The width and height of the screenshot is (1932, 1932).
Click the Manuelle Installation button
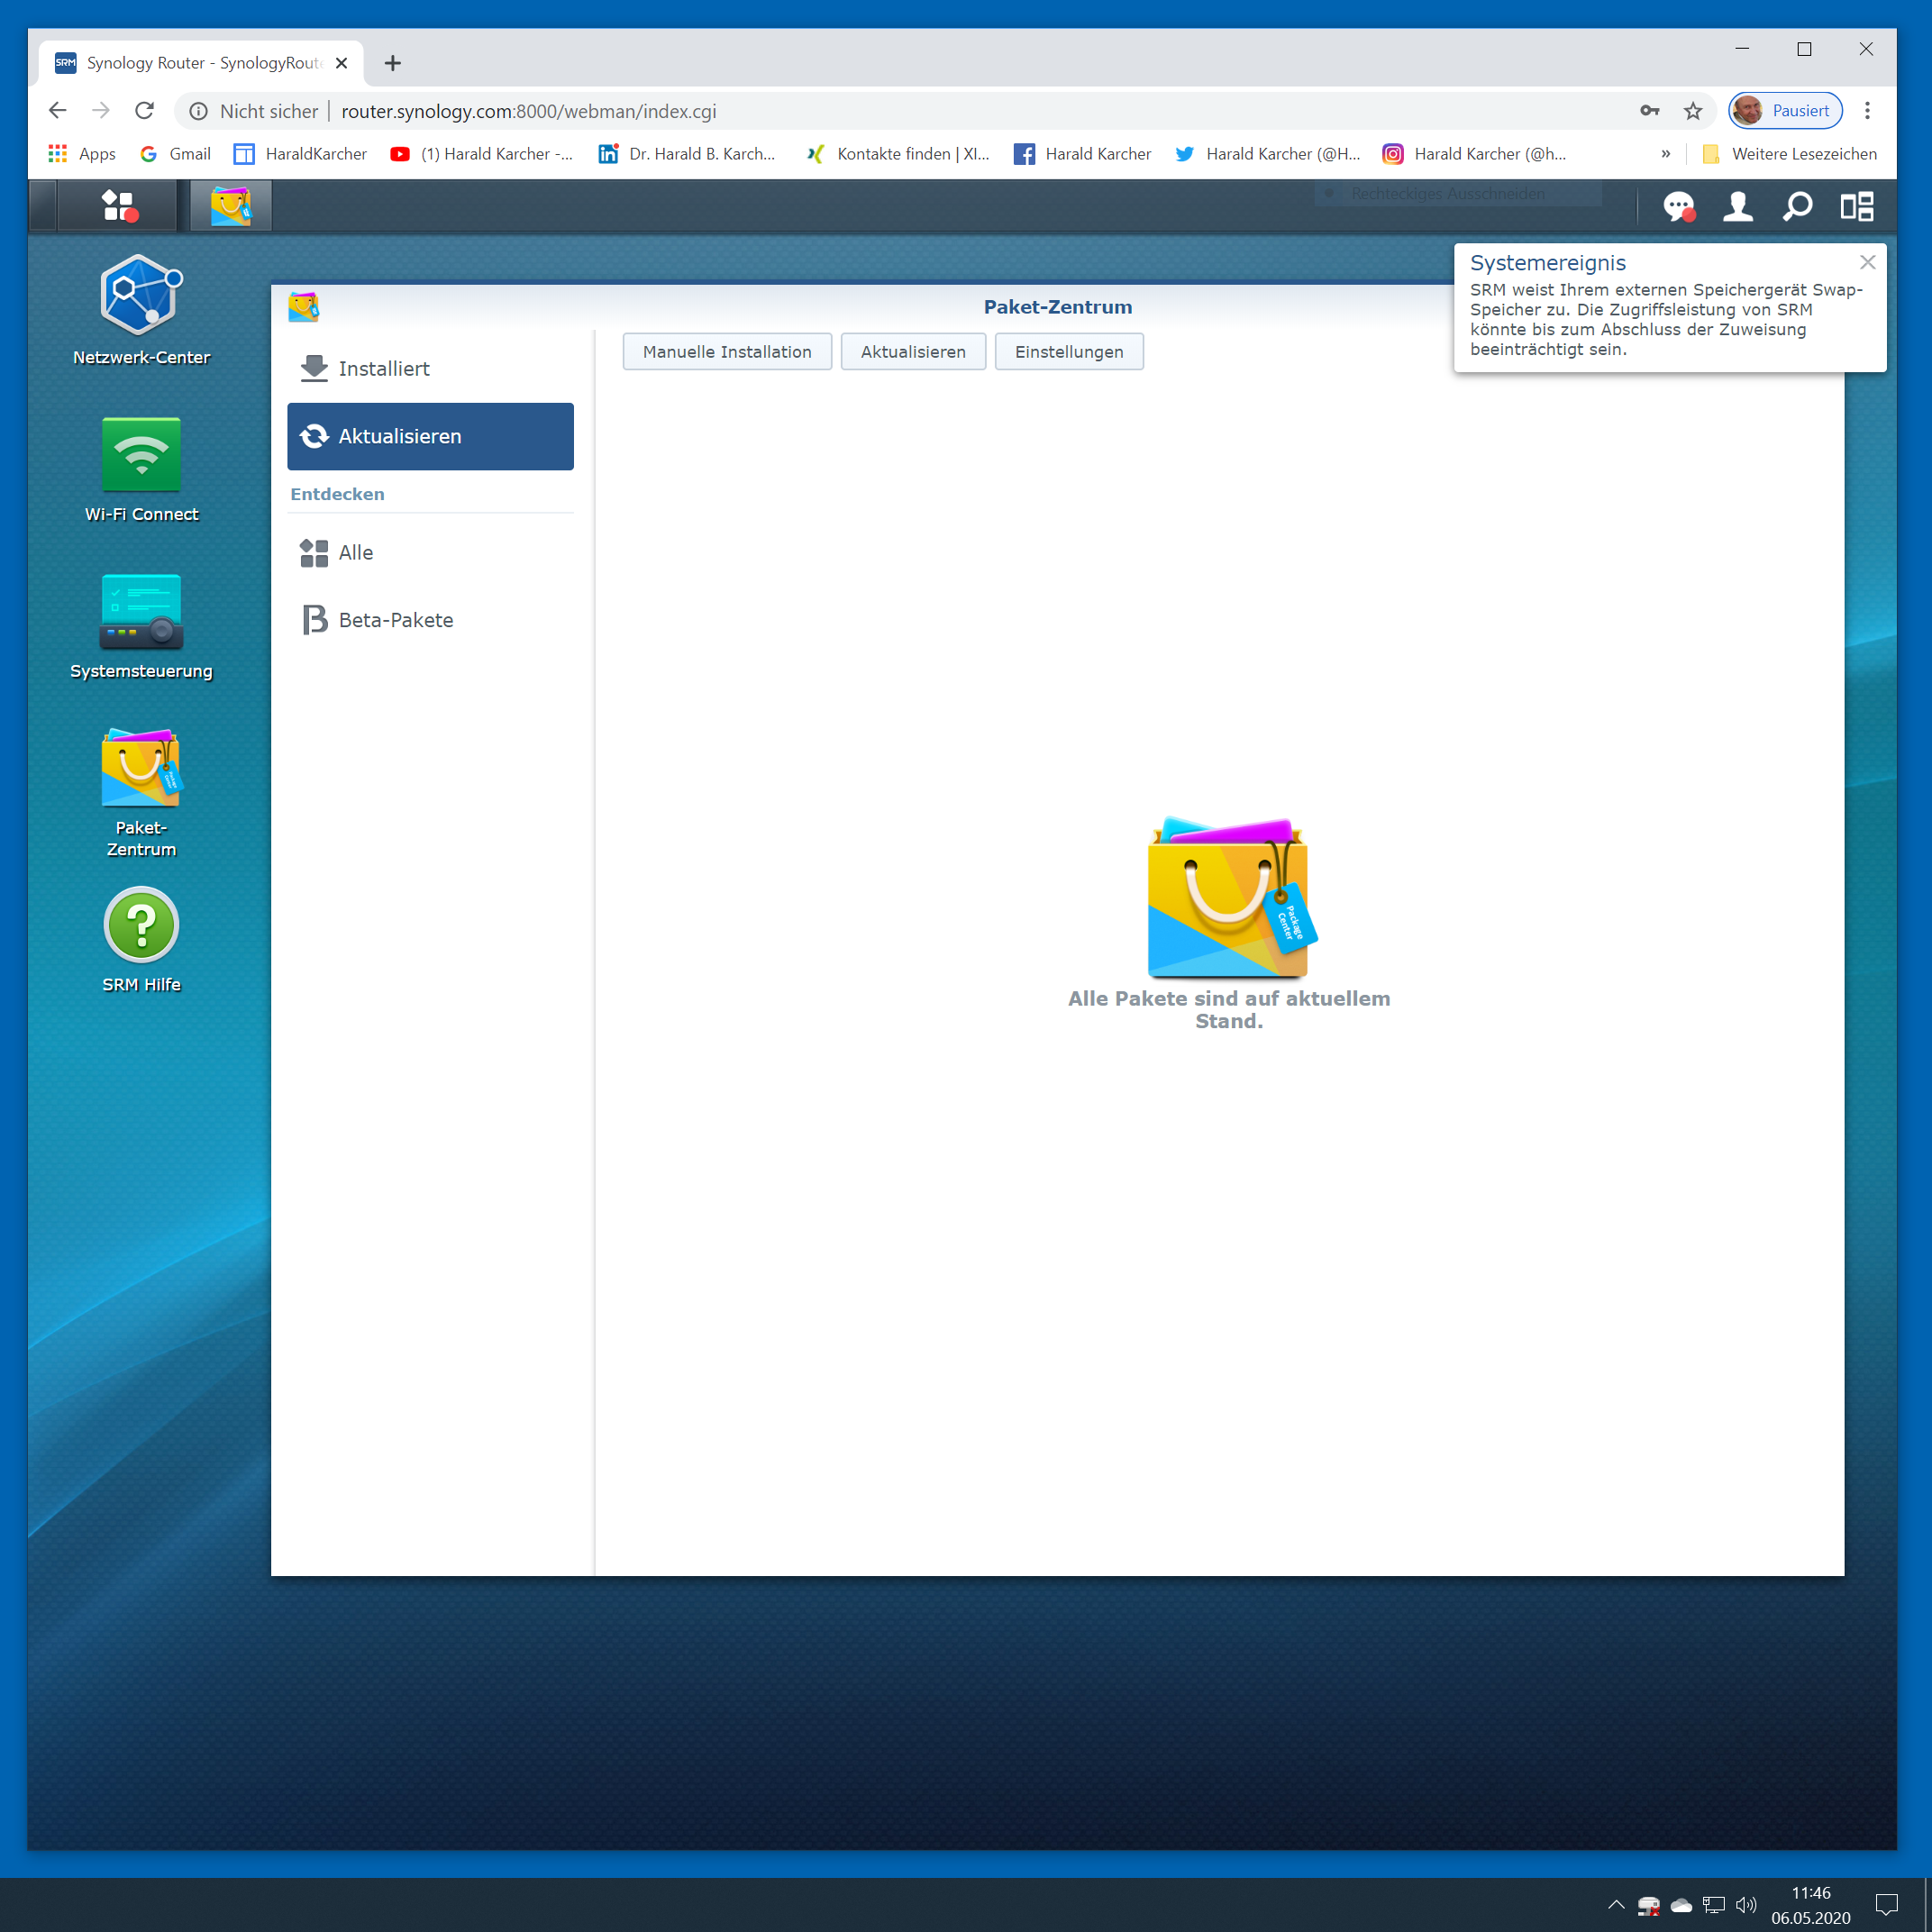click(727, 352)
